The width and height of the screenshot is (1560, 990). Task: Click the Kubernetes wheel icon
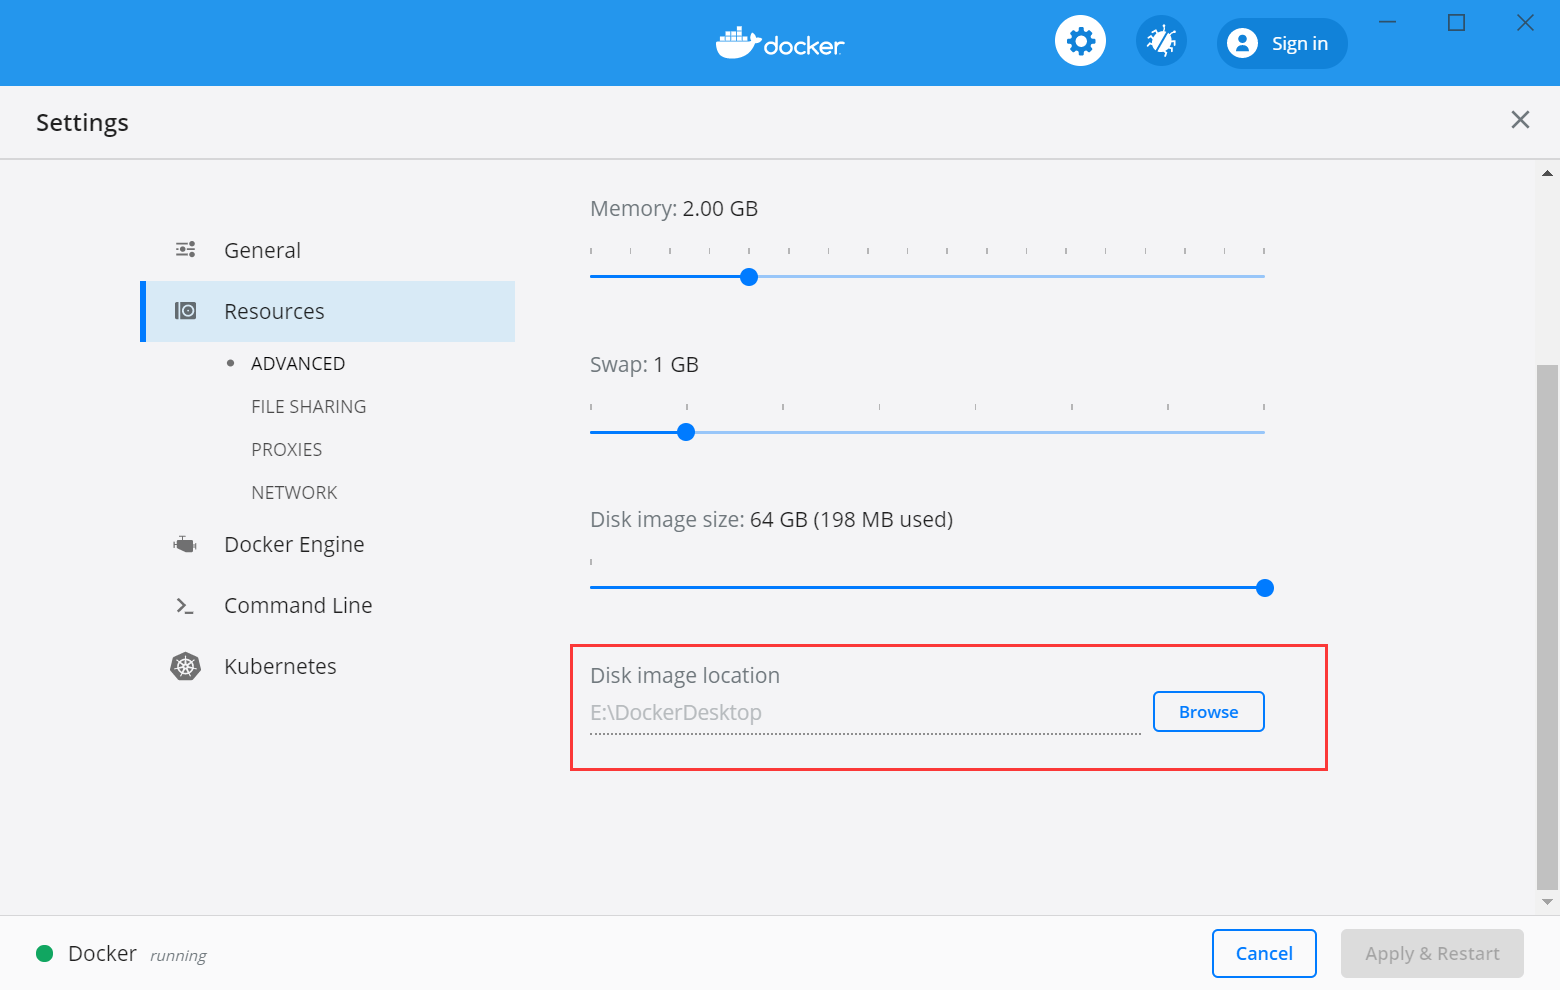[x=186, y=666]
